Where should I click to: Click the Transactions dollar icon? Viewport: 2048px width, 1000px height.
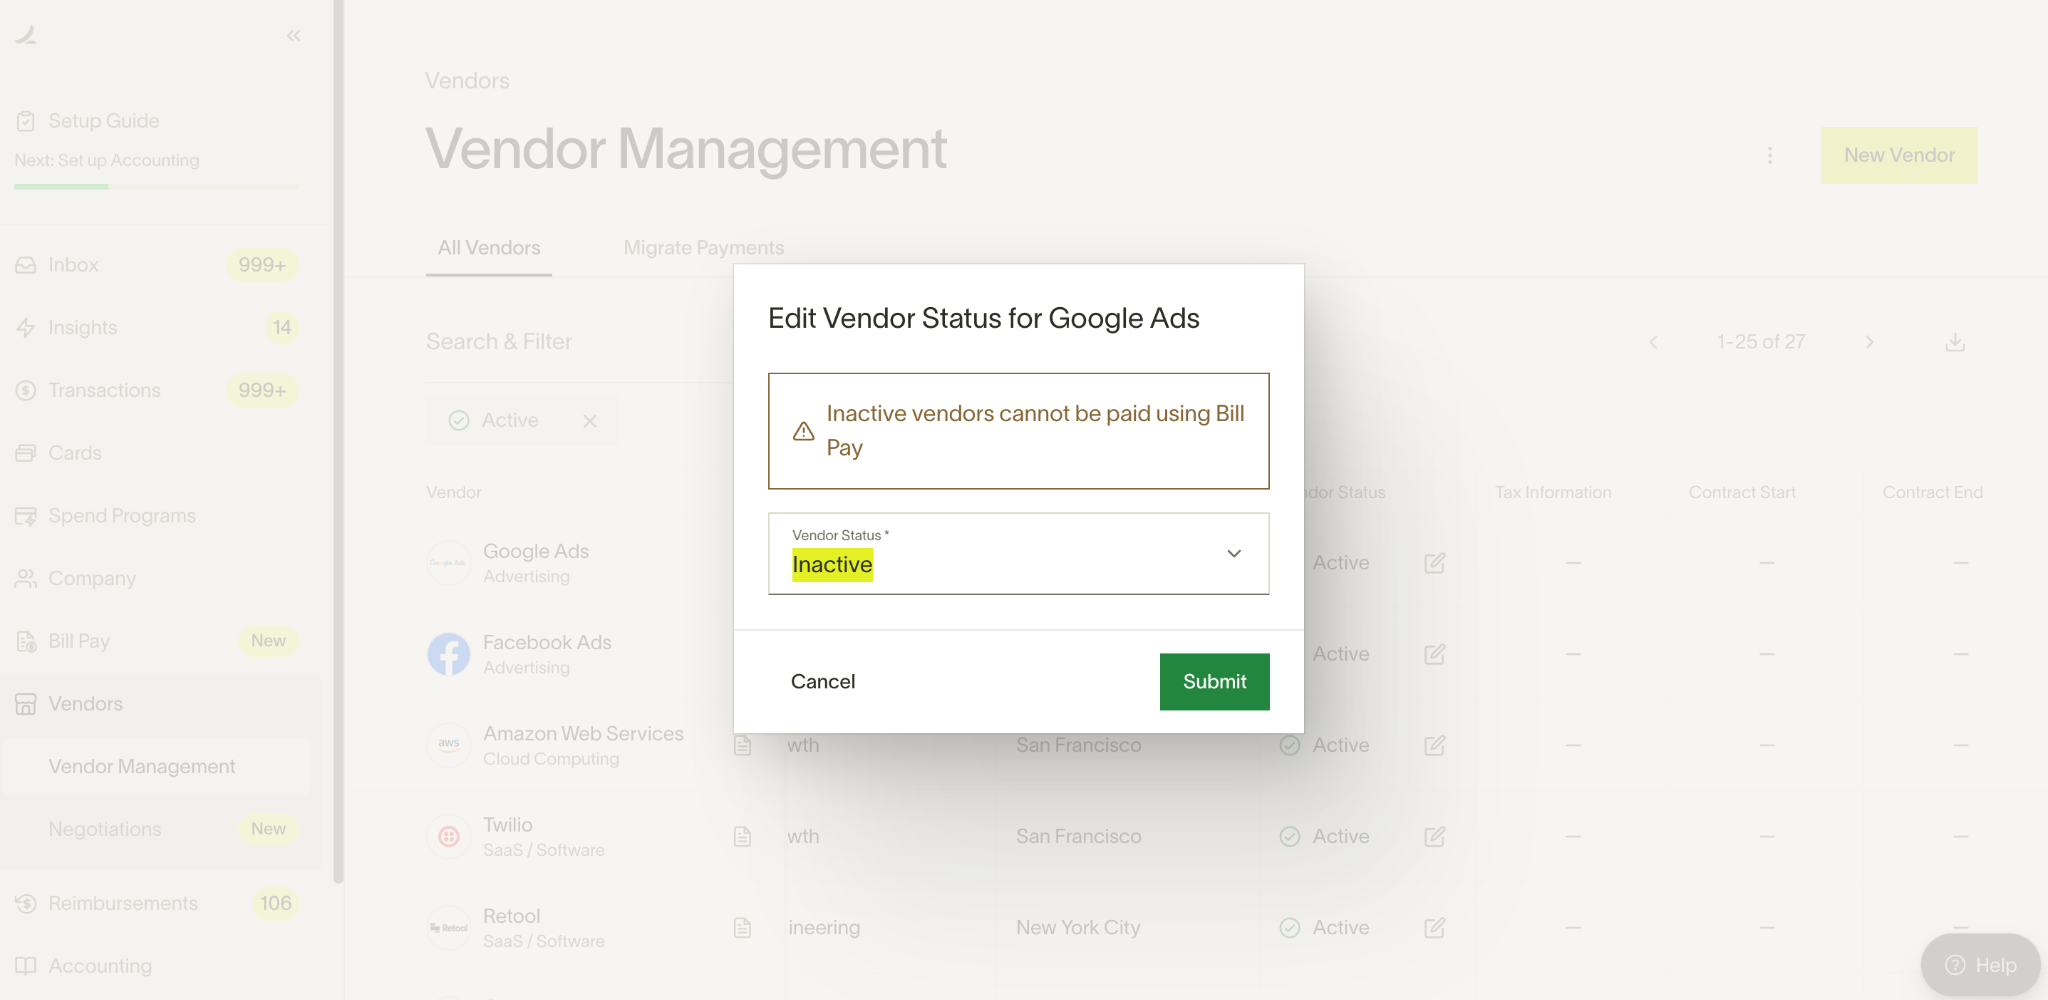point(26,390)
